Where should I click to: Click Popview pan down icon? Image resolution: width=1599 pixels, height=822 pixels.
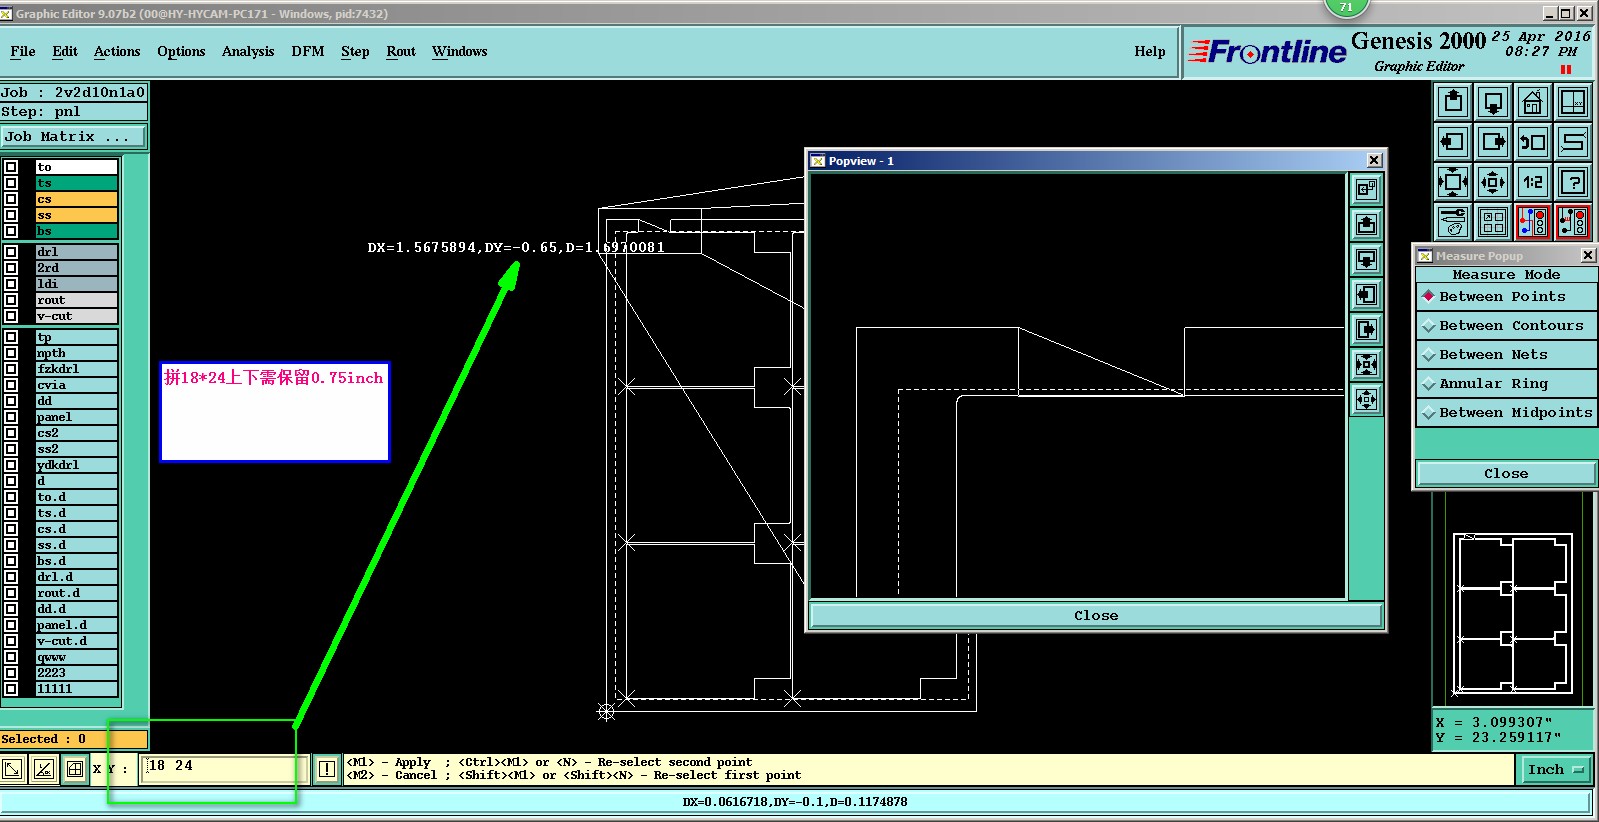click(x=1366, y=259)
